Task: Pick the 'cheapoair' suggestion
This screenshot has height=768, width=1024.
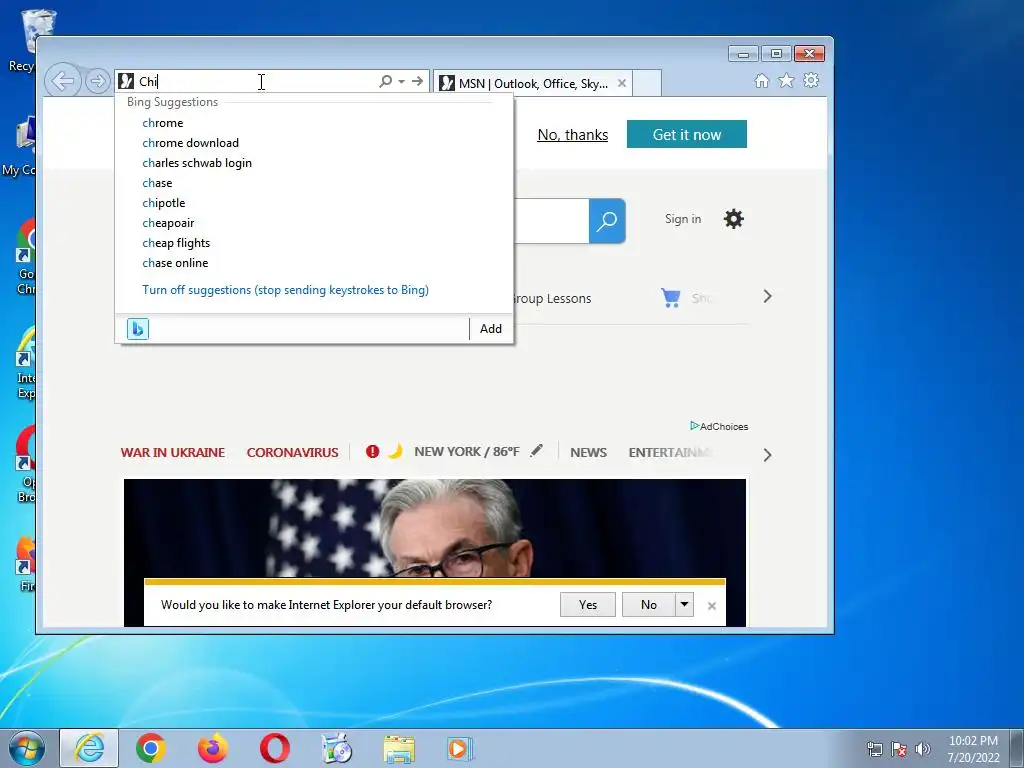Action: click(168, 223)
